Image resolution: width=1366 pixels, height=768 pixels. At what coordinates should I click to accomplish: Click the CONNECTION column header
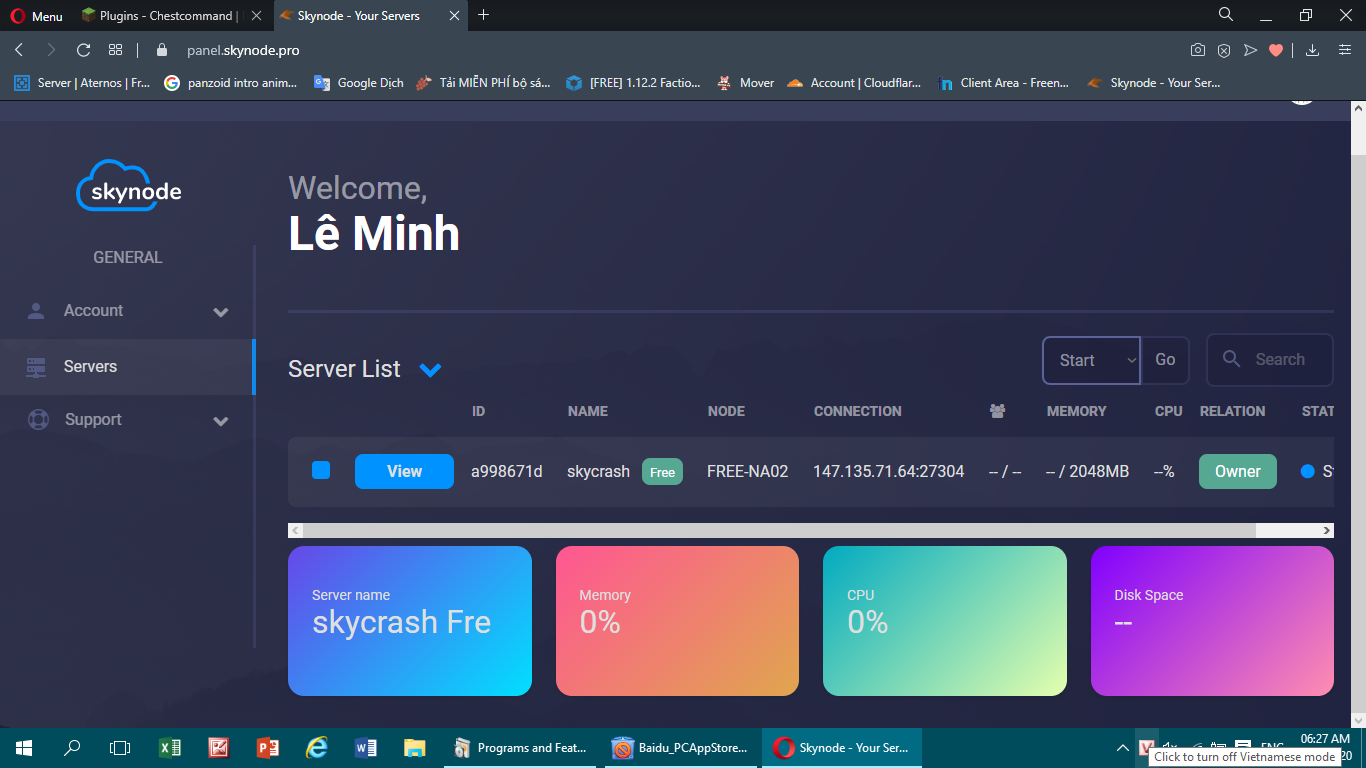click(858, 411)
